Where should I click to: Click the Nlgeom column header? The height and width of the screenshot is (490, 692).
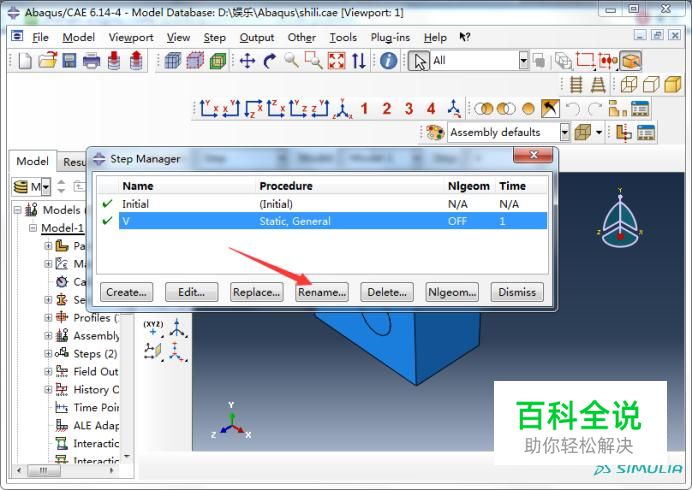tap(468, 186)
